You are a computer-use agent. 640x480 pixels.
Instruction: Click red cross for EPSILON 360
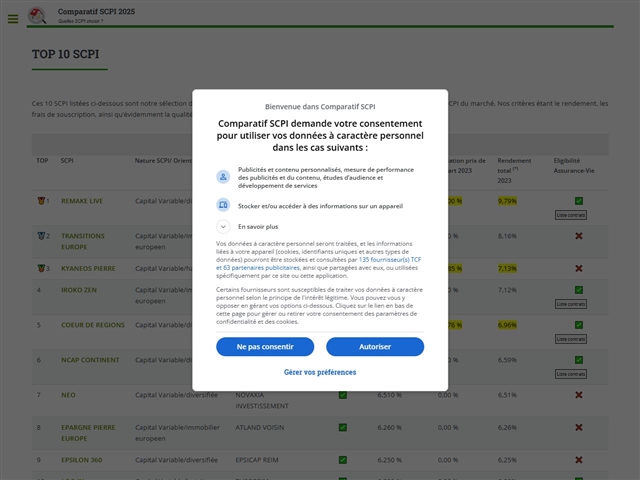(579, 460)
